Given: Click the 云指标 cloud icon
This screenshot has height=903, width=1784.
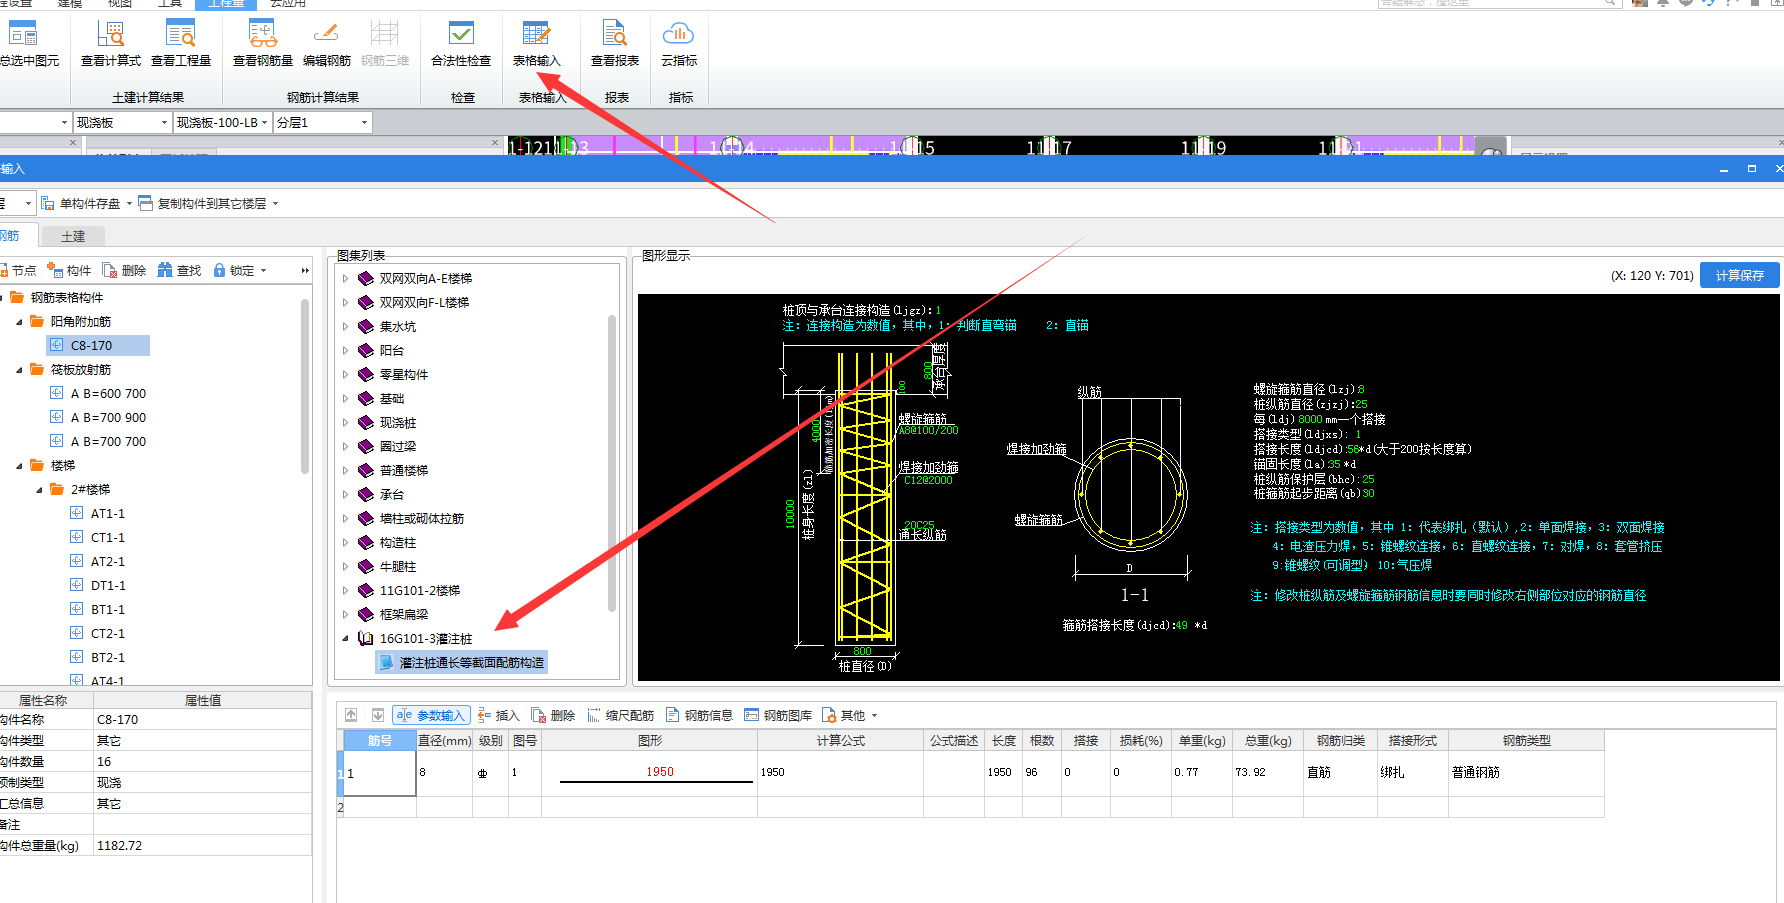Looking at the screenshot, I should [679, 44].
